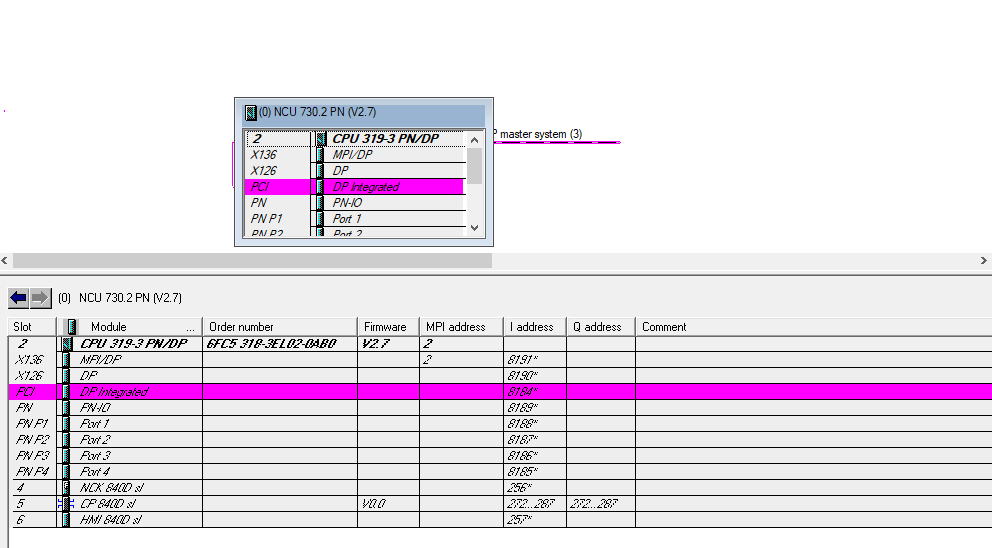This screenshot has width=992, height=548.
Task: Click the horizontal scrollbar thumb
Action: click(252, 260)
